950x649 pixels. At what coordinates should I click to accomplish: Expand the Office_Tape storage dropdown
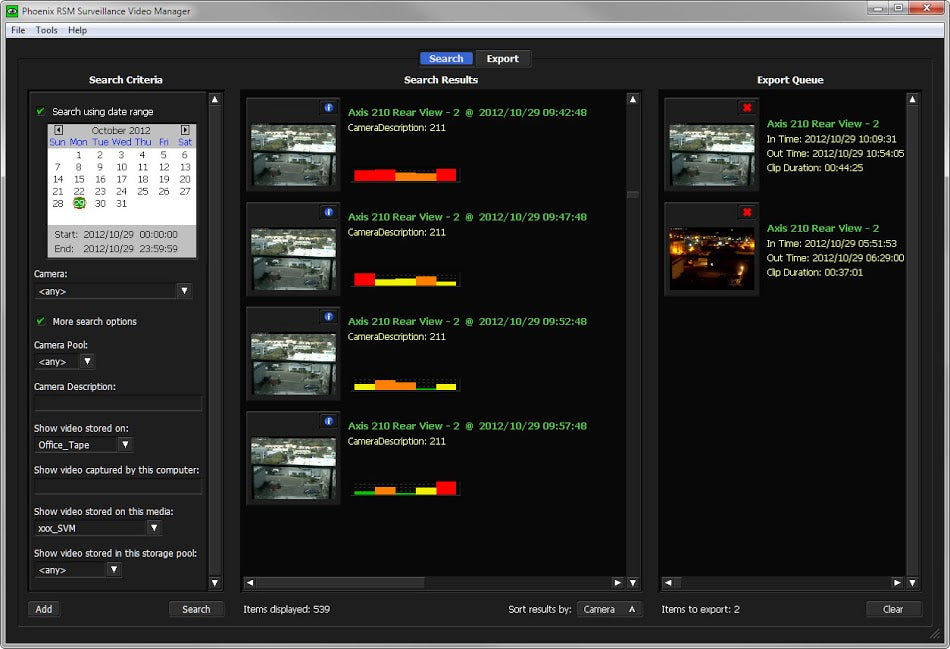(x=125, y=444)
